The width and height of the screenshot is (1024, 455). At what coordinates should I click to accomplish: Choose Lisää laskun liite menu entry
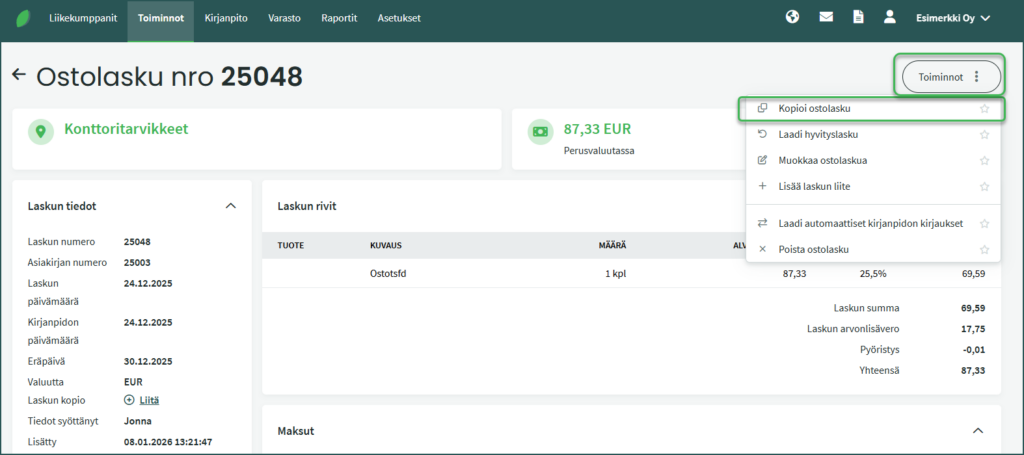(814, 186)
